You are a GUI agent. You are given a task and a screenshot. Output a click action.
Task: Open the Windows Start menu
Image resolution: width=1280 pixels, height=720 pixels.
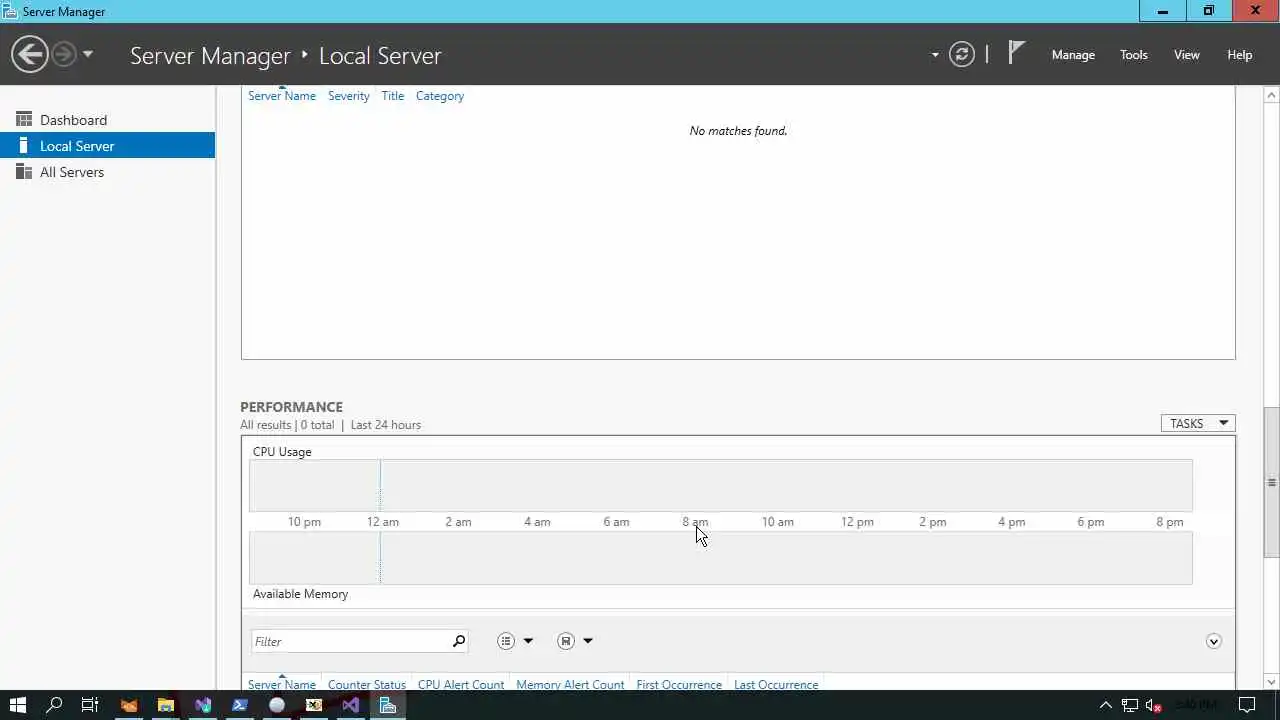18,705
